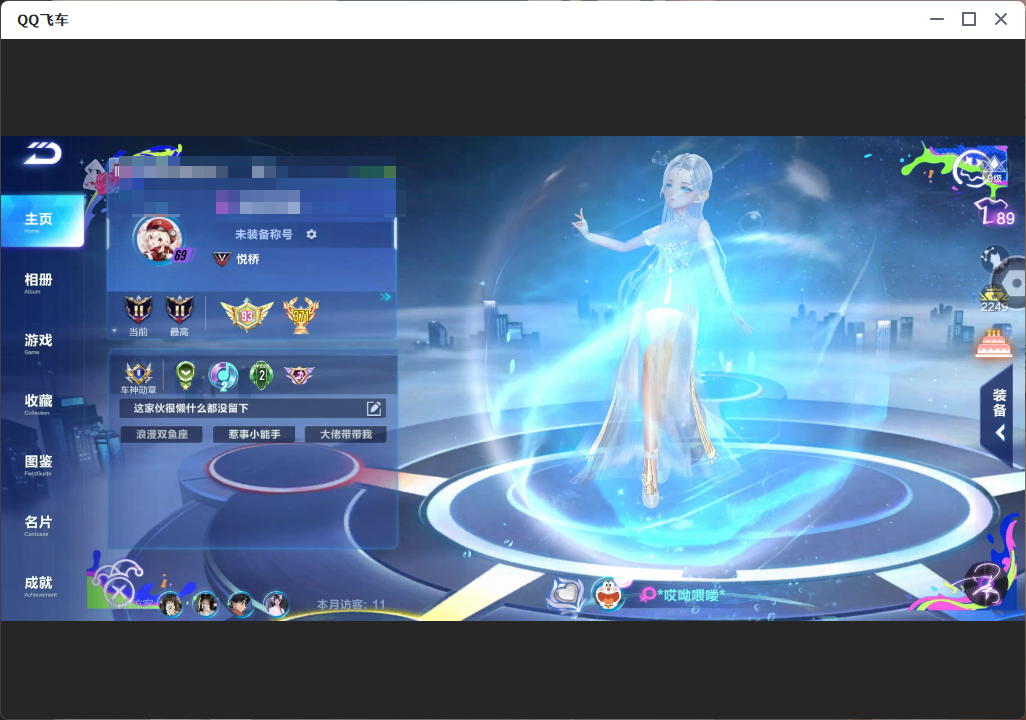Open title settings gear next to 未装备称号

pyautogui.click(x=311, y=234)
